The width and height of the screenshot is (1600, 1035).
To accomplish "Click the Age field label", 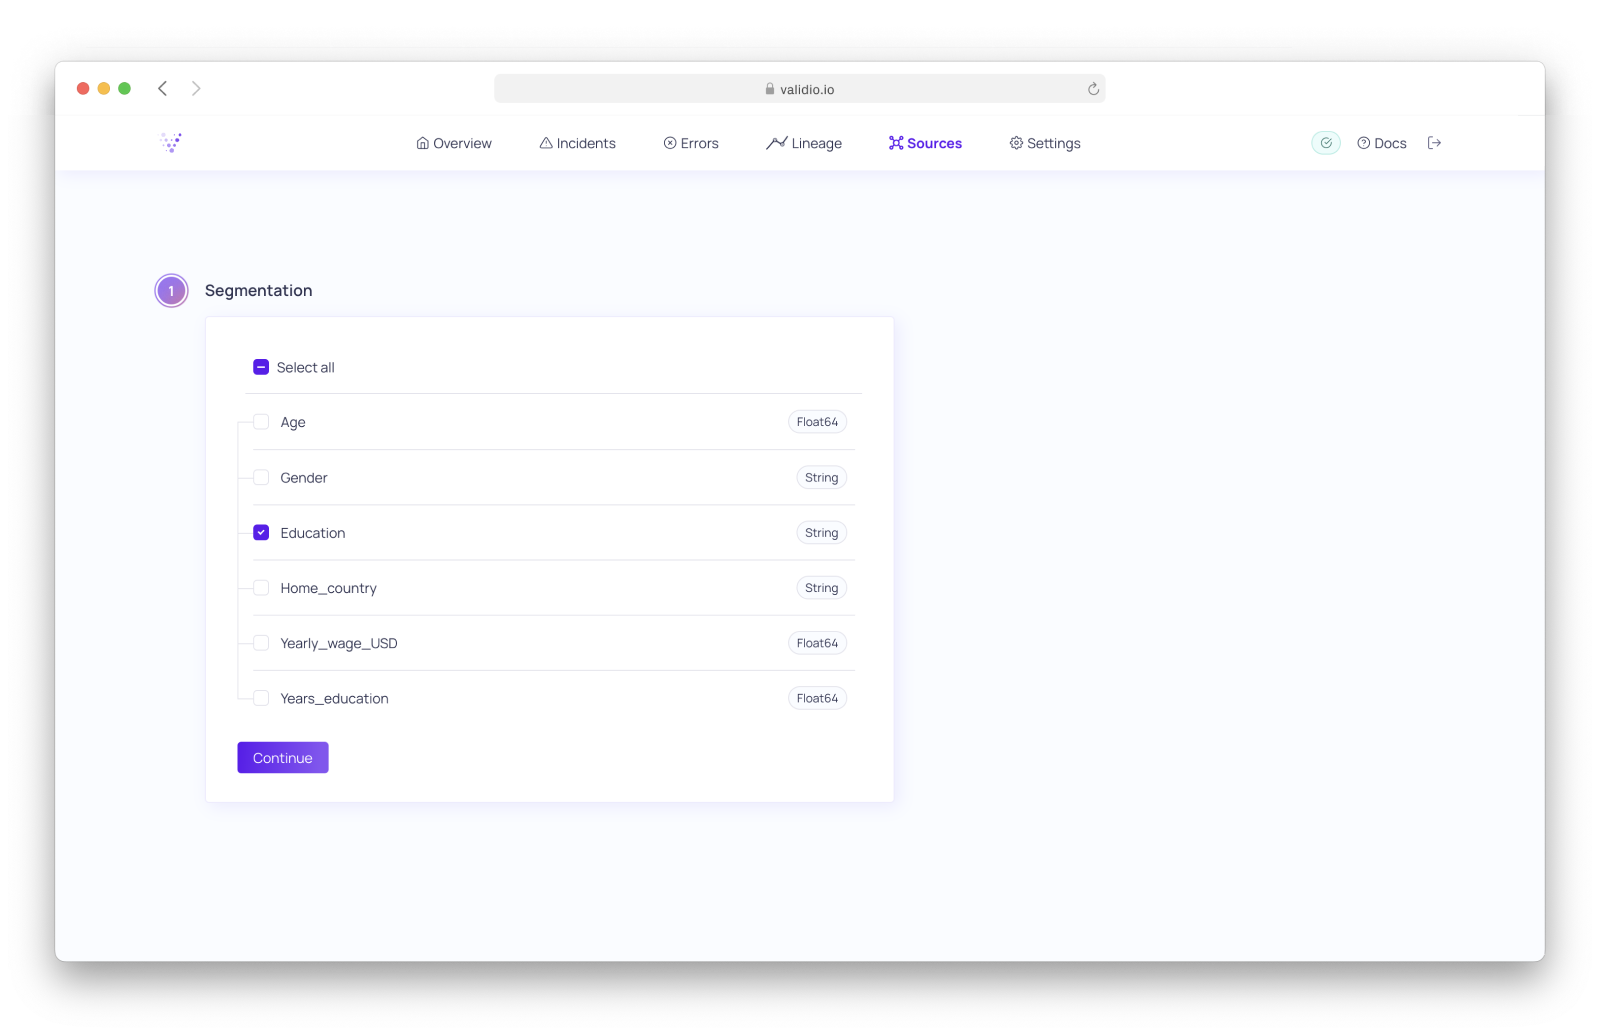I will [293, 422].
